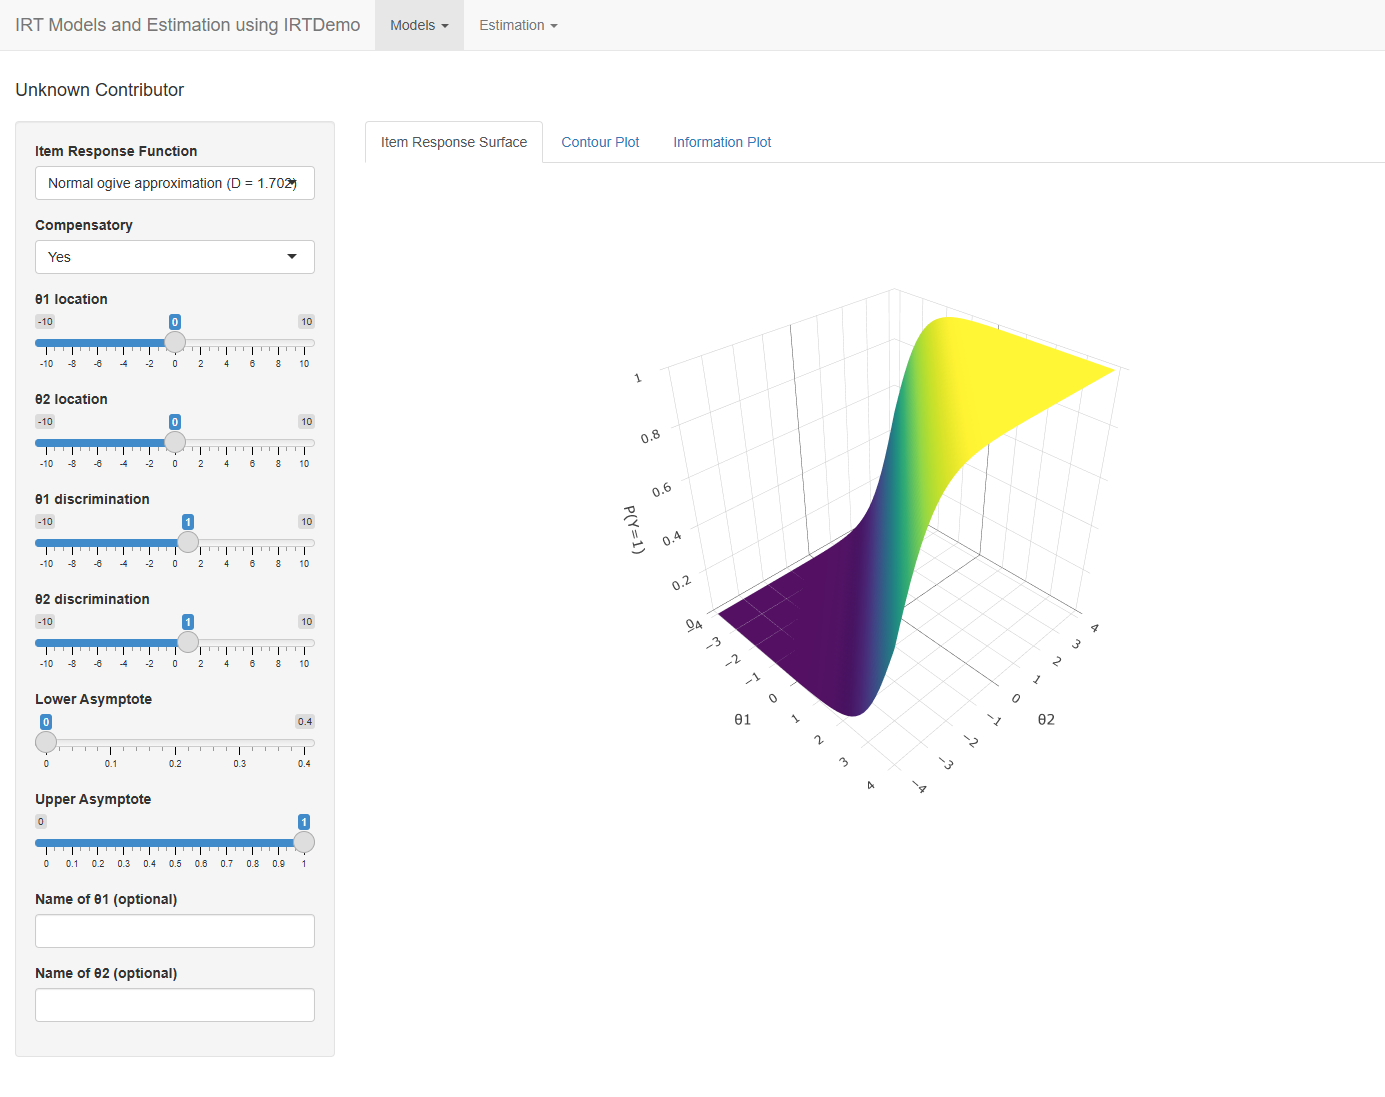This screenshot has height=1097, width=1385.
Task: Switch to the Item Response Surface tab
Action: [x=454, y=142]
